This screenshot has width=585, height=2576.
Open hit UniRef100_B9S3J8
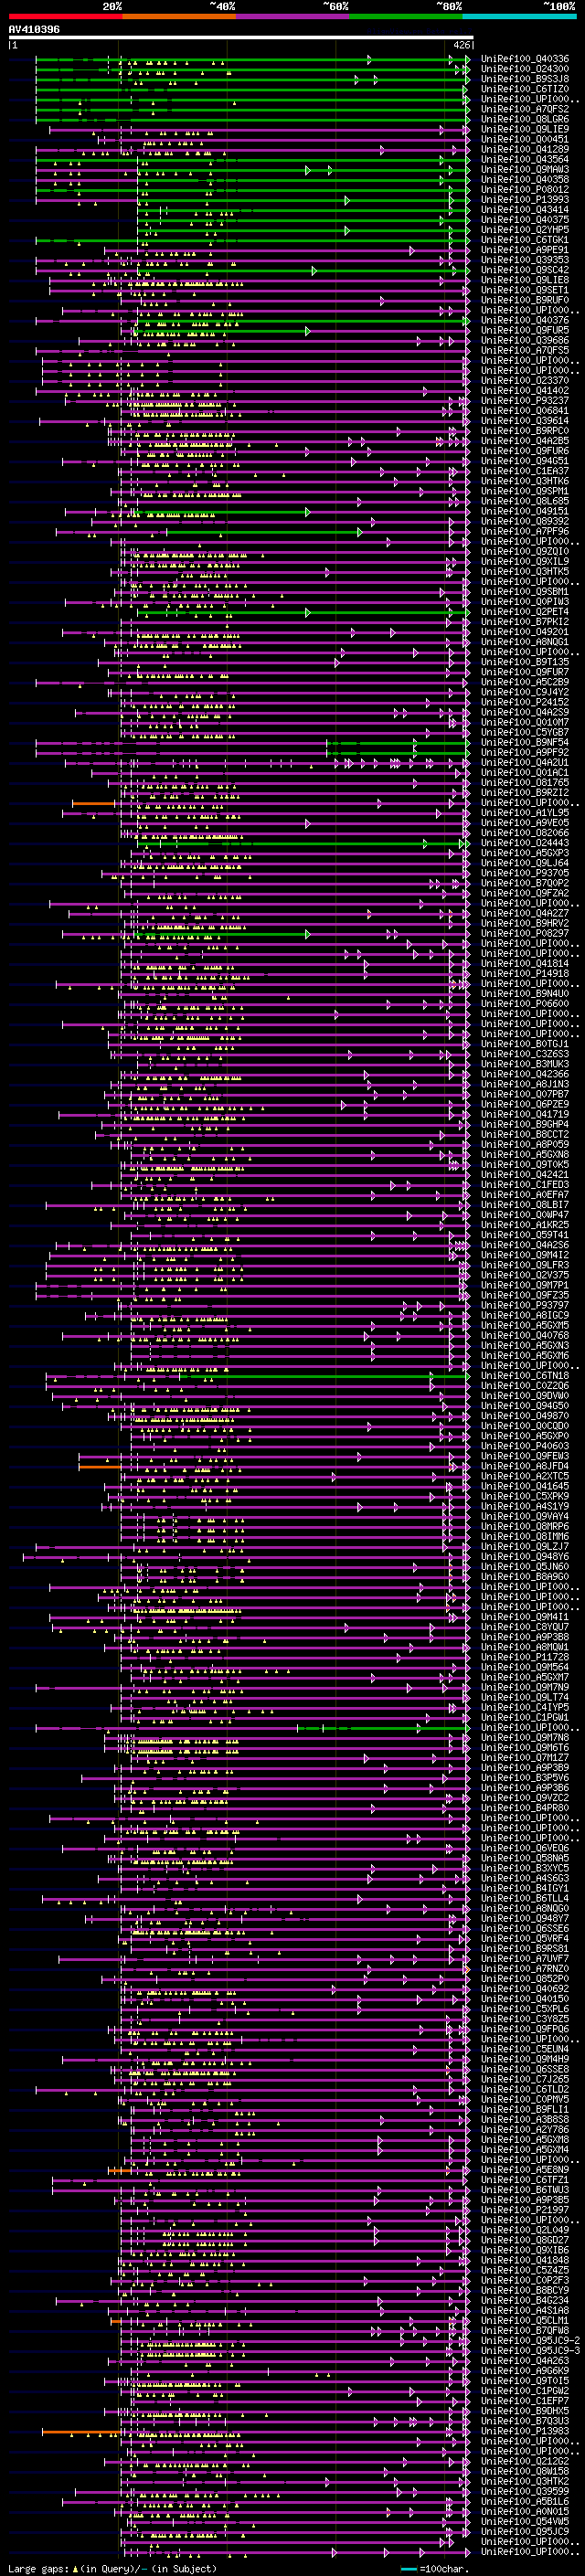pyautogui.click(x=524, y=79)
